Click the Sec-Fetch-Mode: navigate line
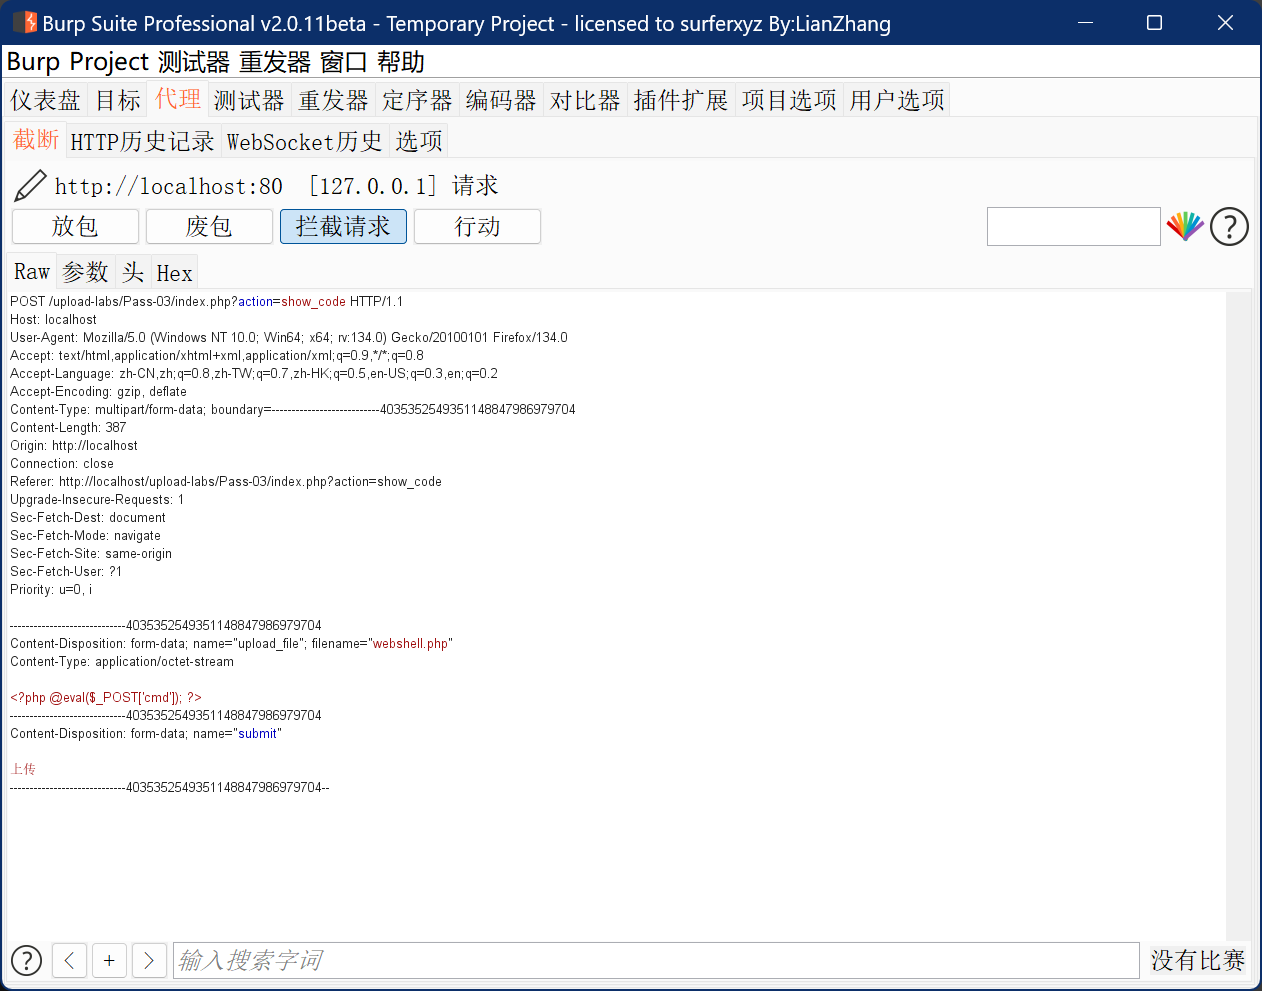1262x991 pixels. [85, 535]
